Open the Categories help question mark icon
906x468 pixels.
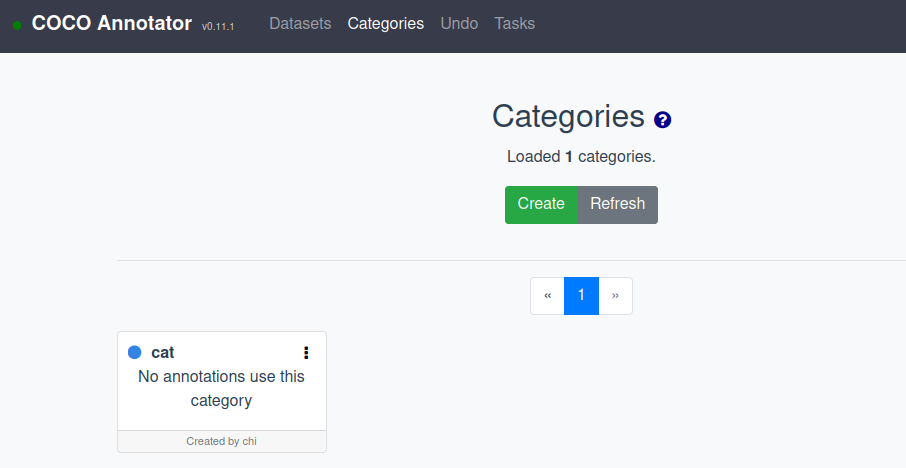coord(662,120)
